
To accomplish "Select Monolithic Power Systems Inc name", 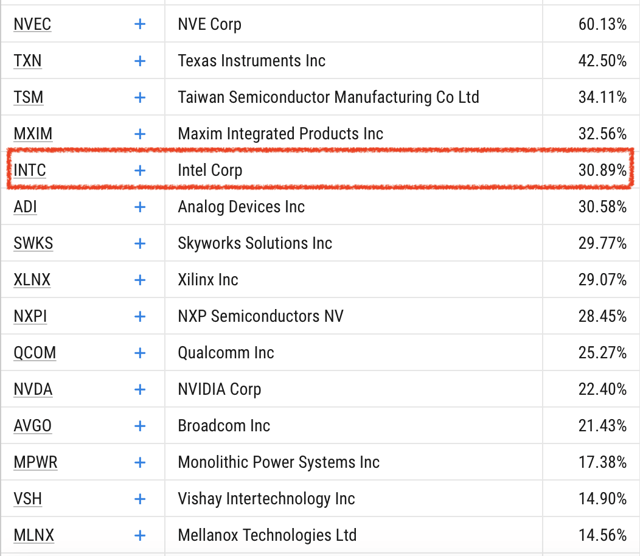I will (279, 463).
